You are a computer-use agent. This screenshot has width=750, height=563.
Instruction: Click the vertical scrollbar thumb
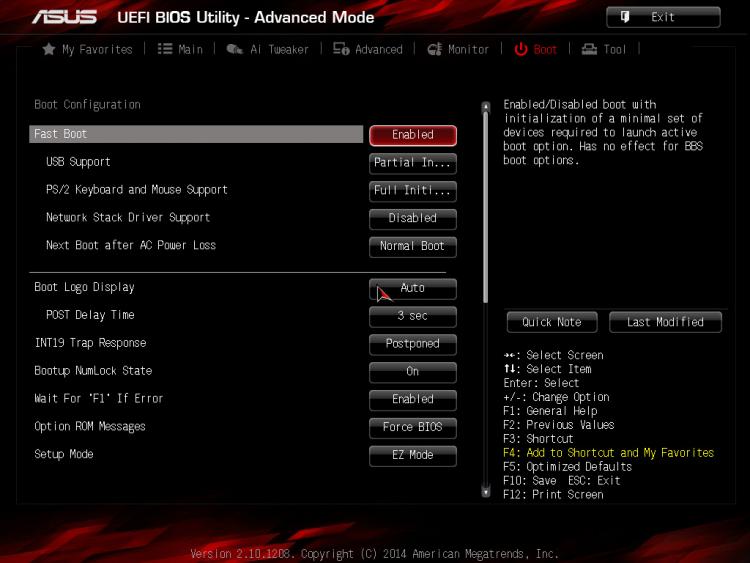[x=486, y=207]
